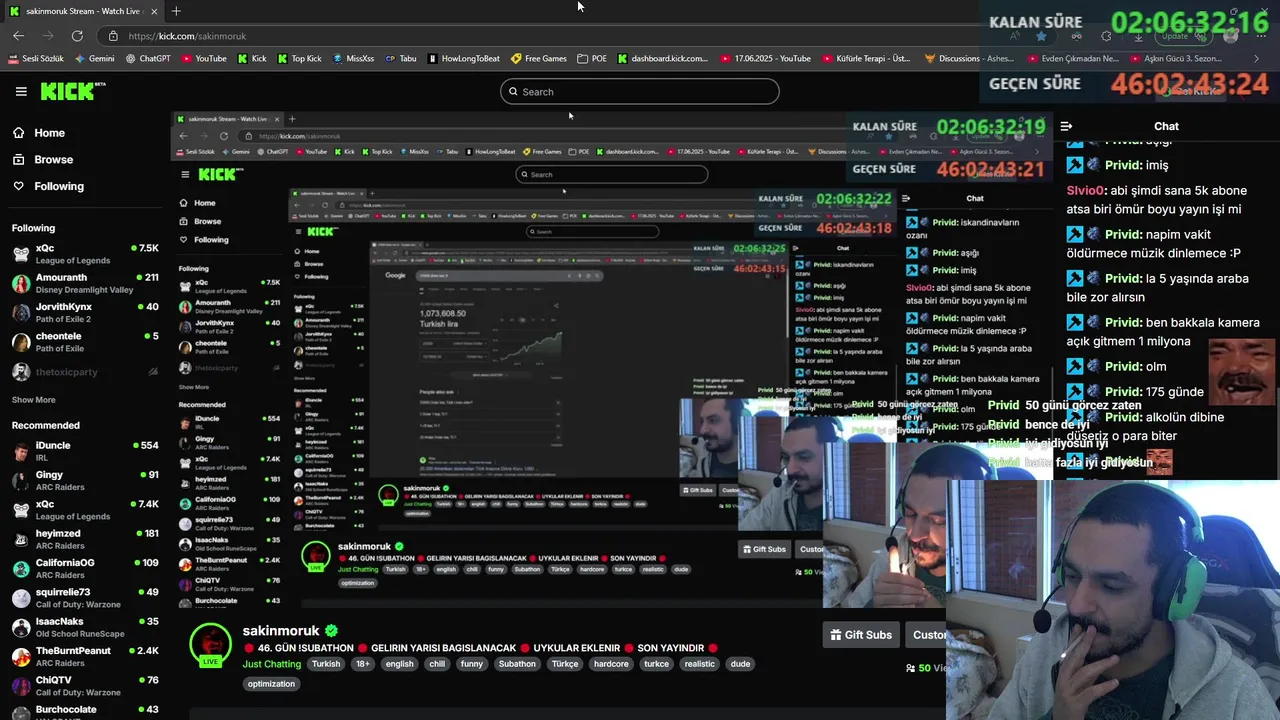Image resolution: width=1280 pixels, height=720 pixels.
Task: Open the Tabu bookmark
Action: [x=401, y=59]
